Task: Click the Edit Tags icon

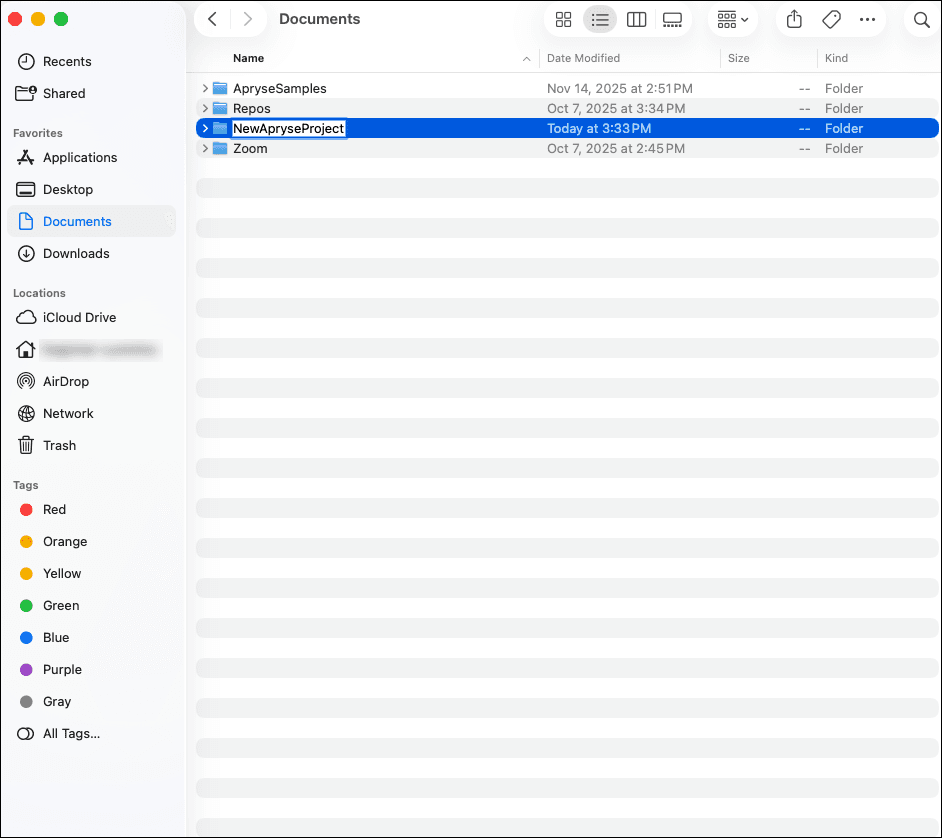Action: coord(830,20)
